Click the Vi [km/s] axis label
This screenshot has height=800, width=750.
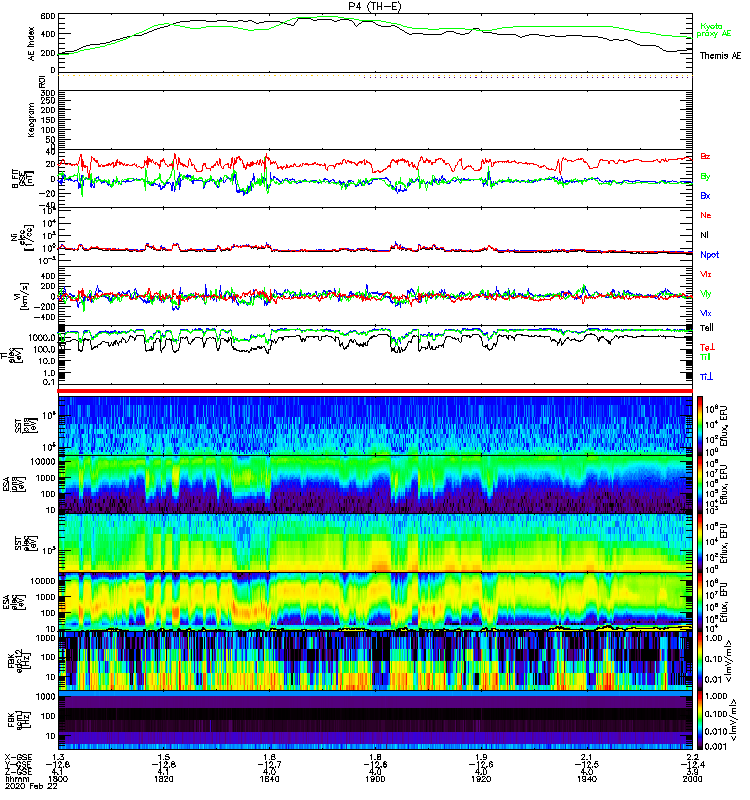(x=24, y=296)
